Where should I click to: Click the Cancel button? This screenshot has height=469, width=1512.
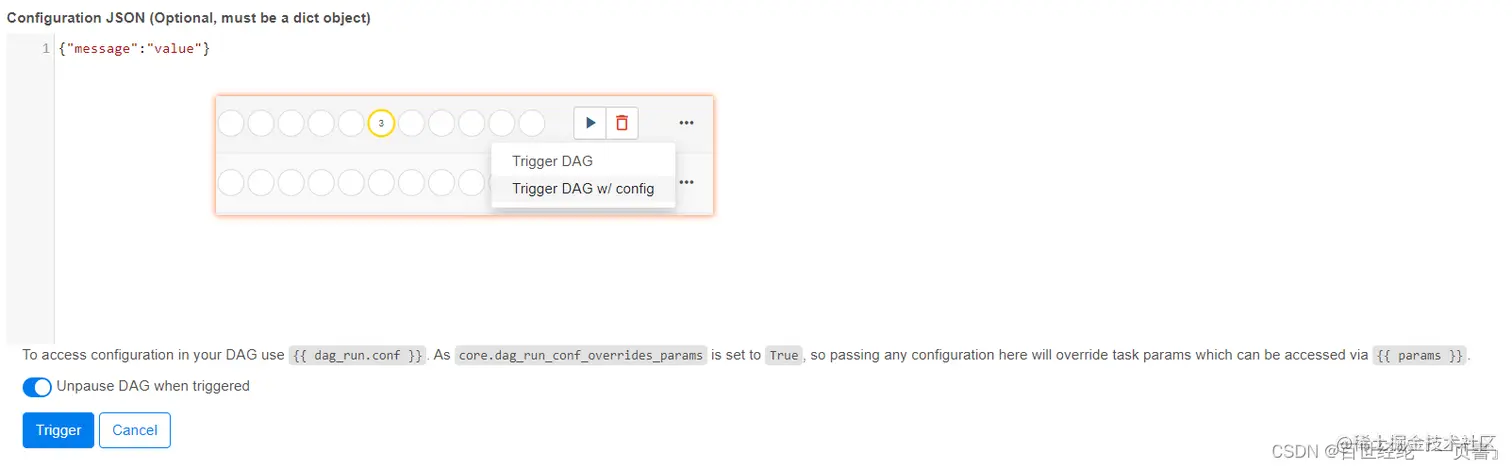click(x=135, y=430)
